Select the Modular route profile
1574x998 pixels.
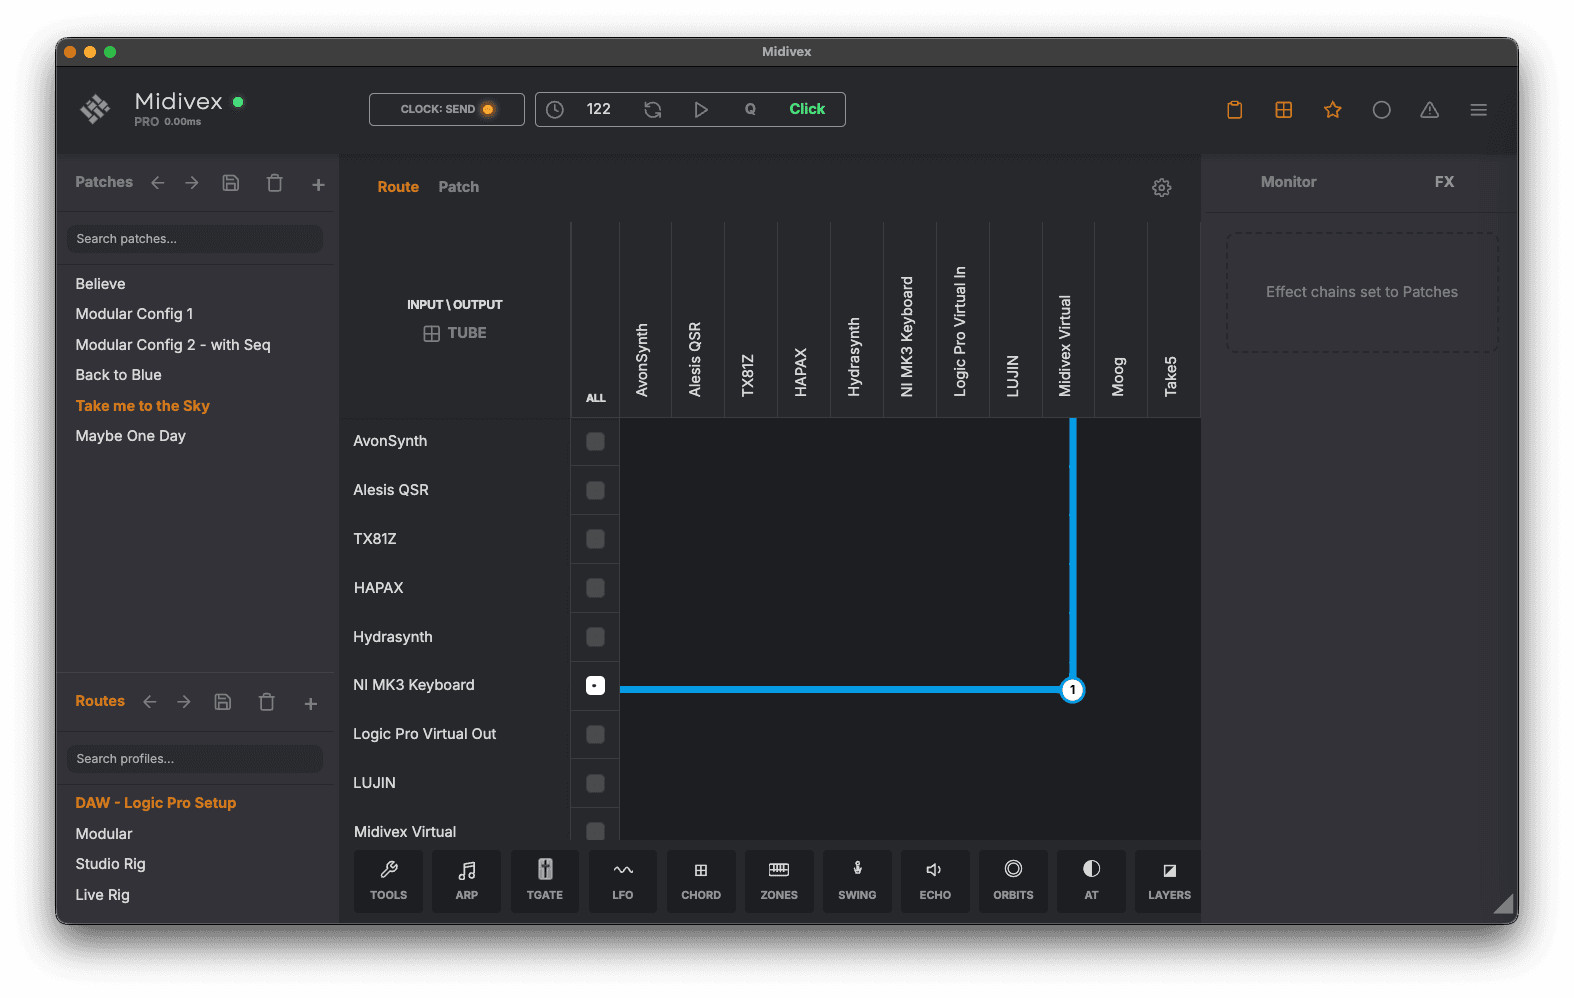(104, 834)
